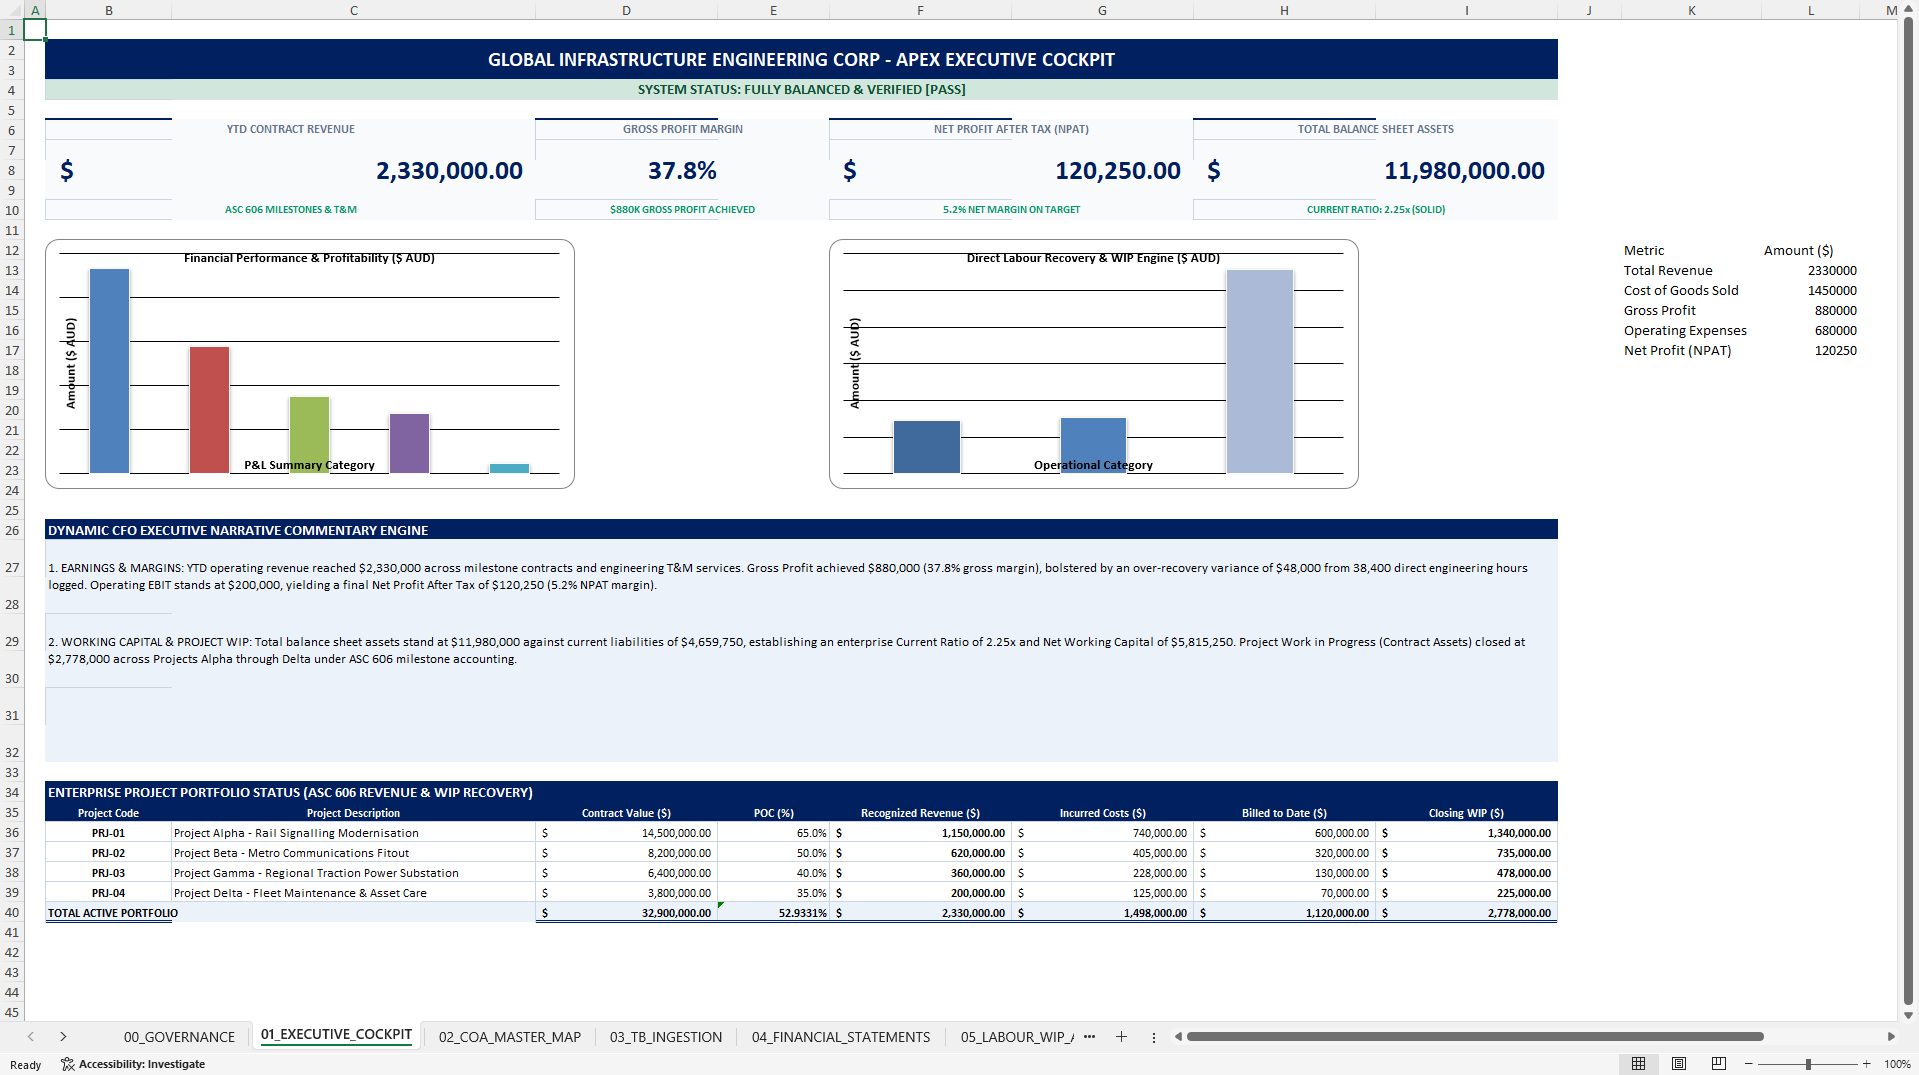The height and width of the screenshot is (1075, 1919).
Task: Click the zoom in plus icon
Action: tap(1866, 1064)
